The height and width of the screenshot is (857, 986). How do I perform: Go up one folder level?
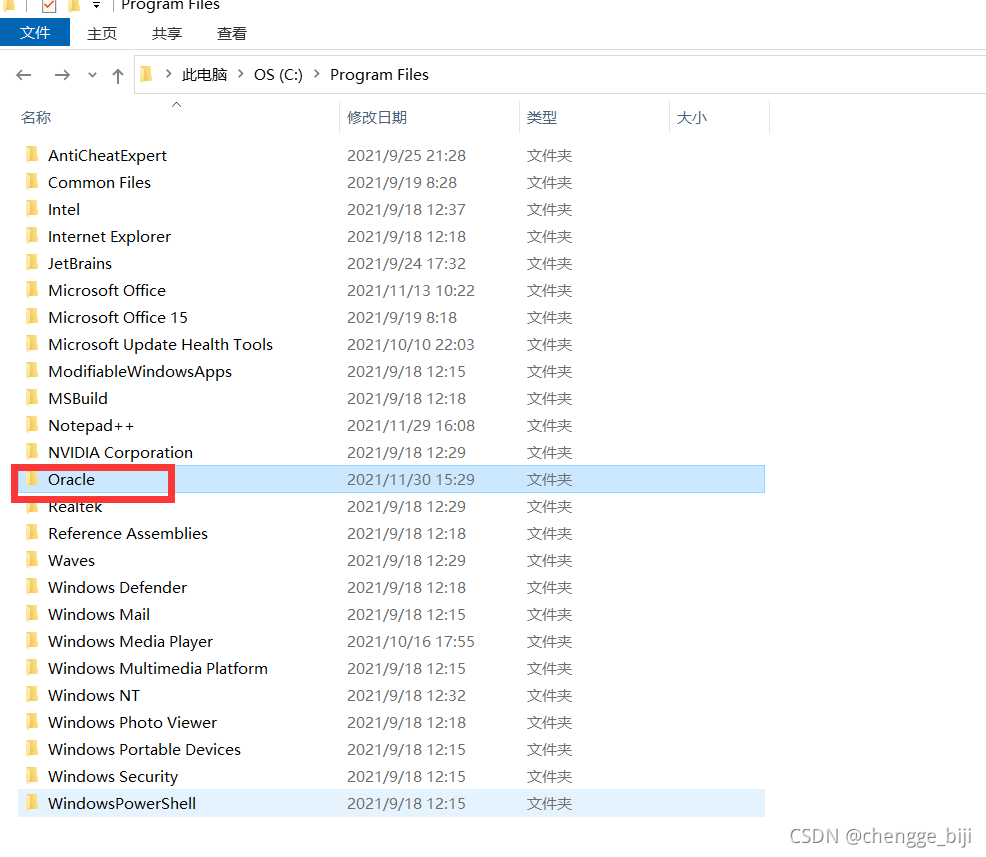point(118,76)
